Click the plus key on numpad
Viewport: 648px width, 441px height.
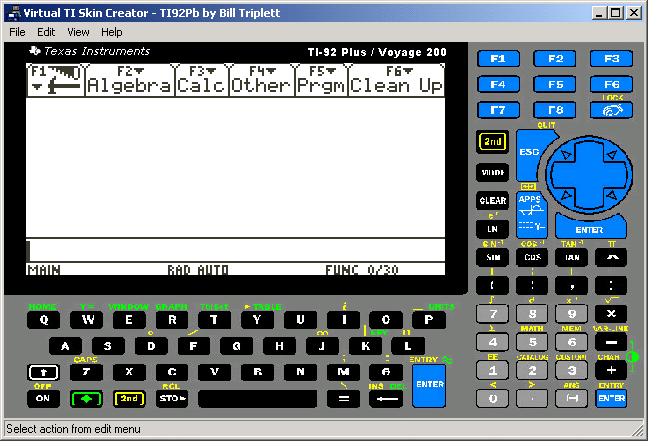click(611, 370)
